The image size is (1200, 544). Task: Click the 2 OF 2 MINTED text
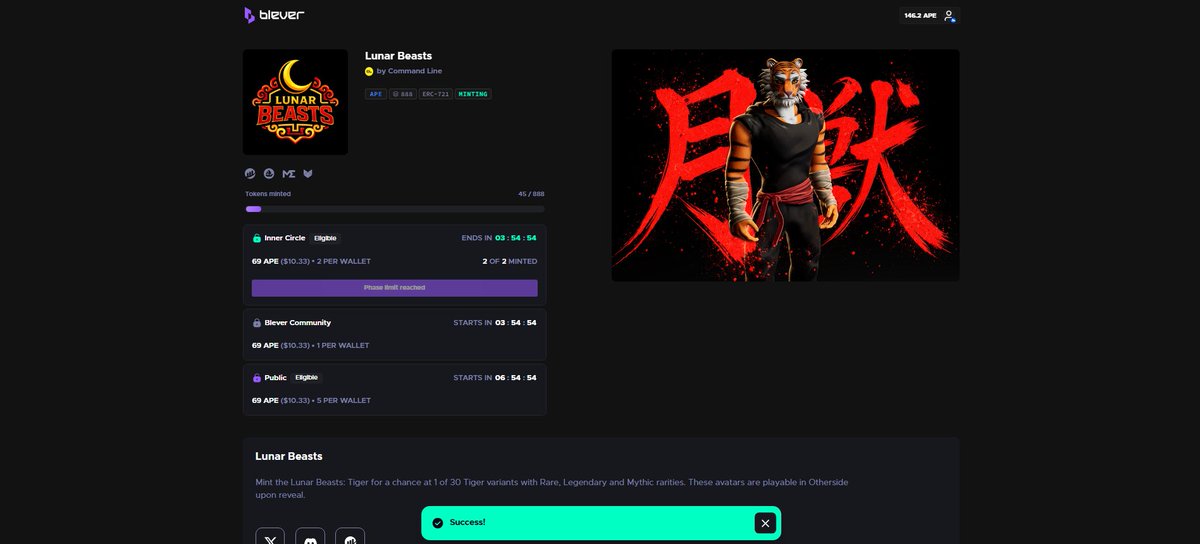pyautogui.click(x=509, y=261)
